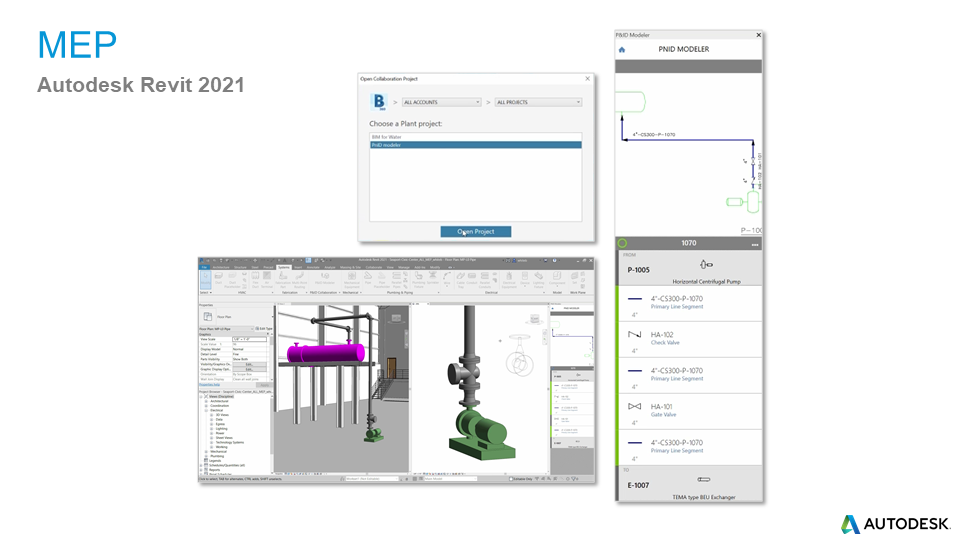Click the green circle icon beside 1070

622,243
